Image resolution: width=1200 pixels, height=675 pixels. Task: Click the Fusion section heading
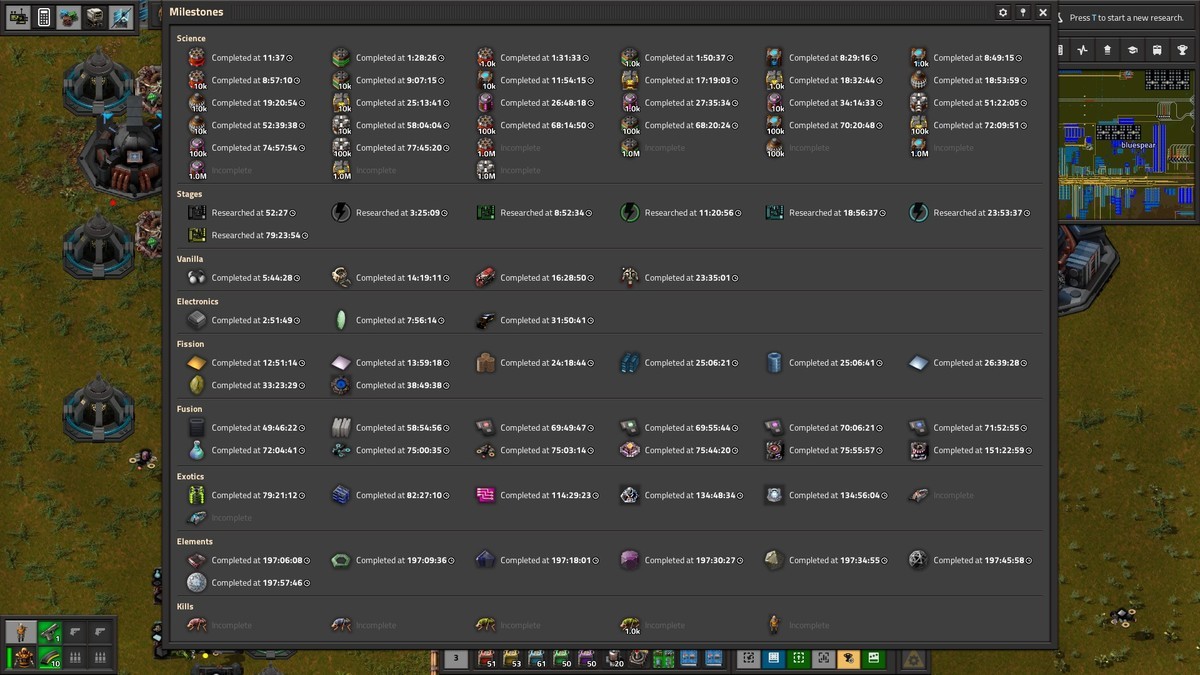pos(190,409)
